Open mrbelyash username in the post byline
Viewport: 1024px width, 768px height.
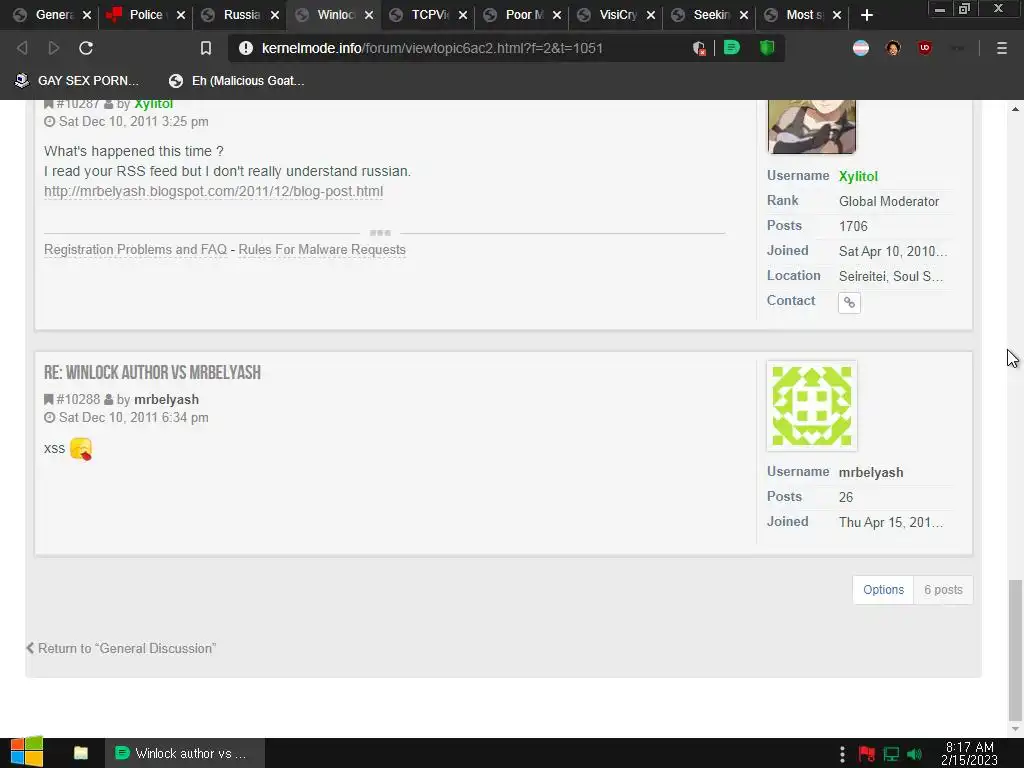(167, 400)
